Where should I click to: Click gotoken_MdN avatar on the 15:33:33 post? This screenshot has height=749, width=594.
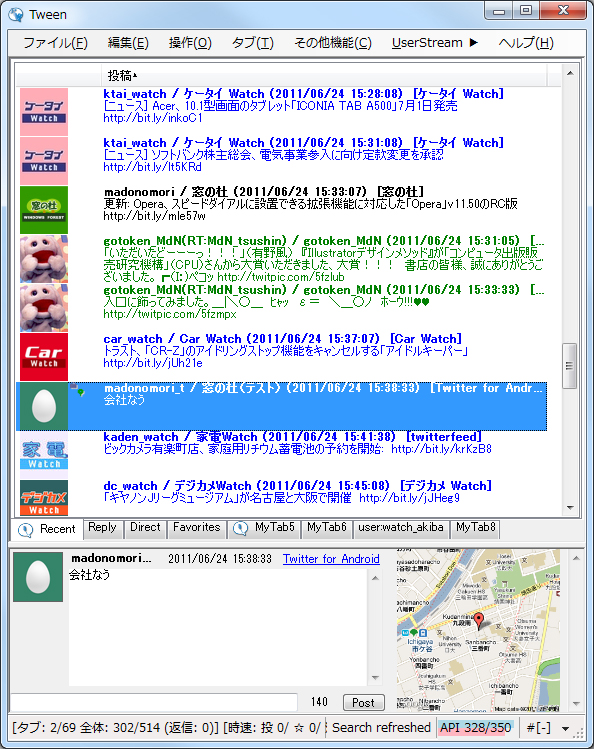(x=44, y=308)
